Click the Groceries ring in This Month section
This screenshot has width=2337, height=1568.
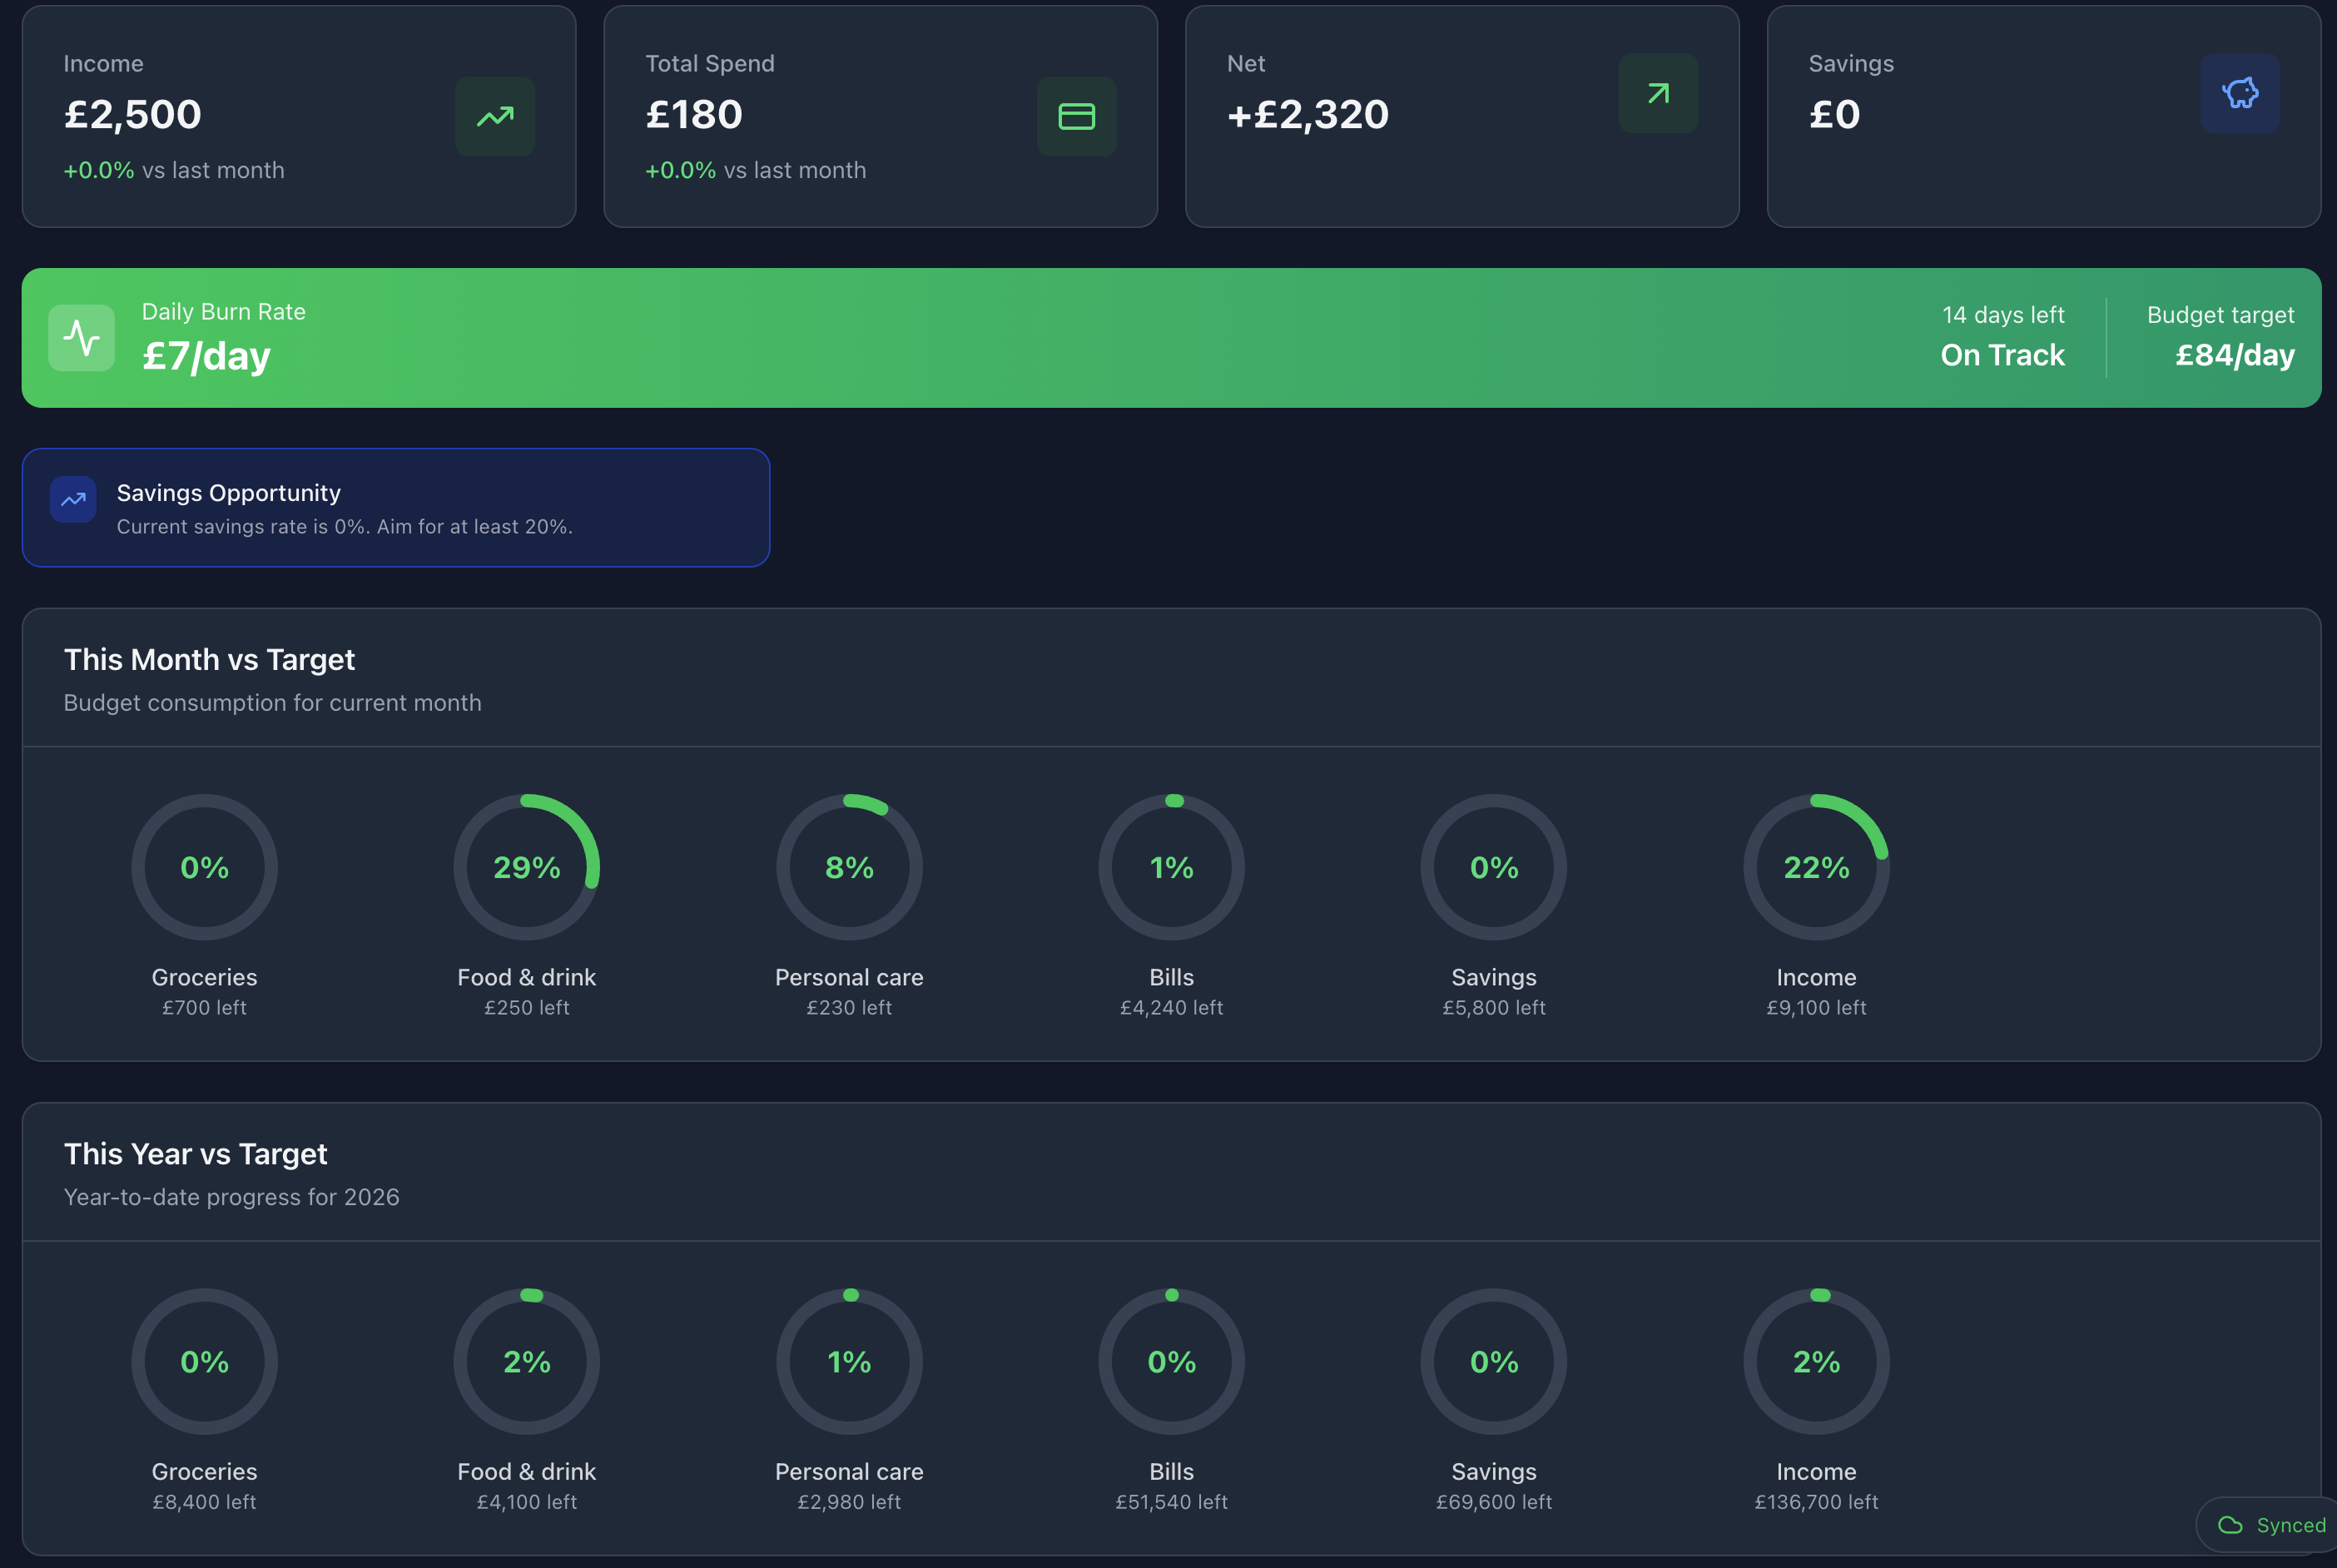[204, 867]
